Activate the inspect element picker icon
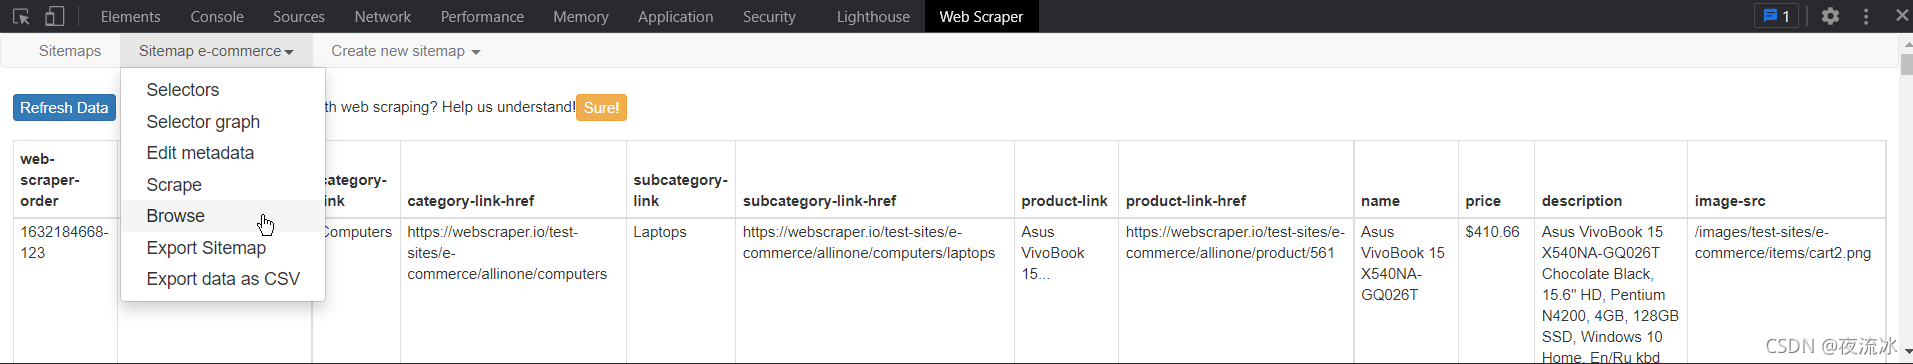The width and height of the screenshot is (1913, 364). [x=21, y=16]
